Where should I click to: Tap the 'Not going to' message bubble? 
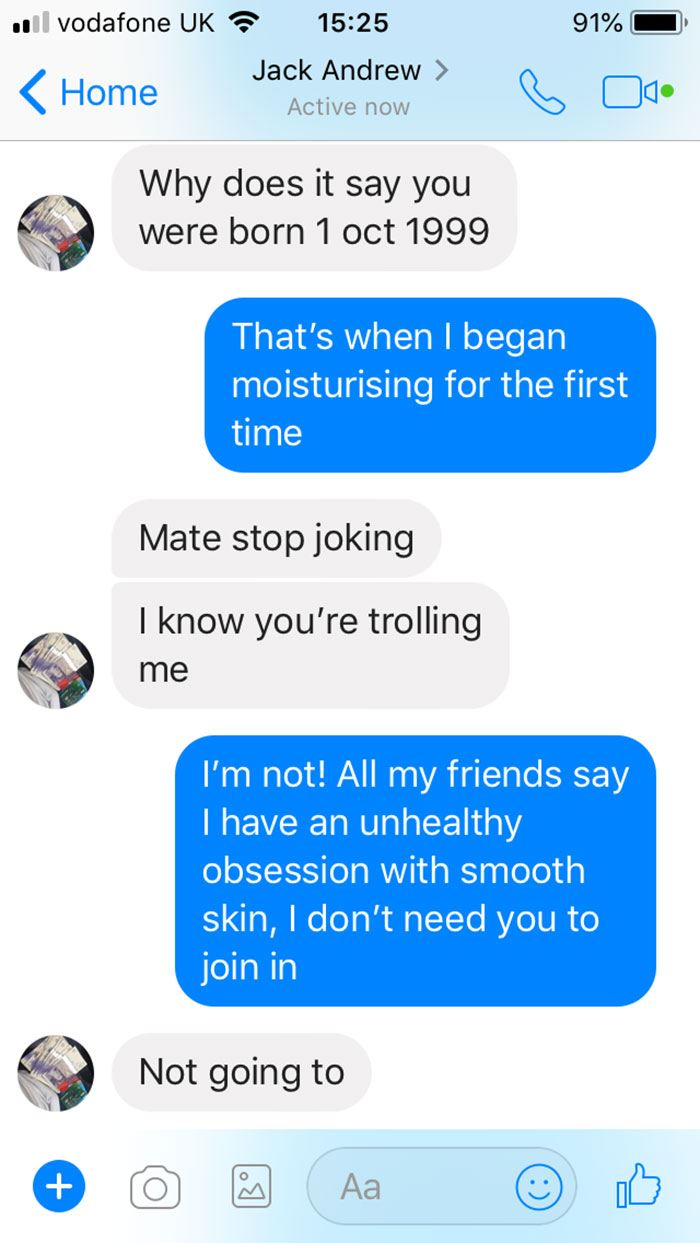point(241,1072)
